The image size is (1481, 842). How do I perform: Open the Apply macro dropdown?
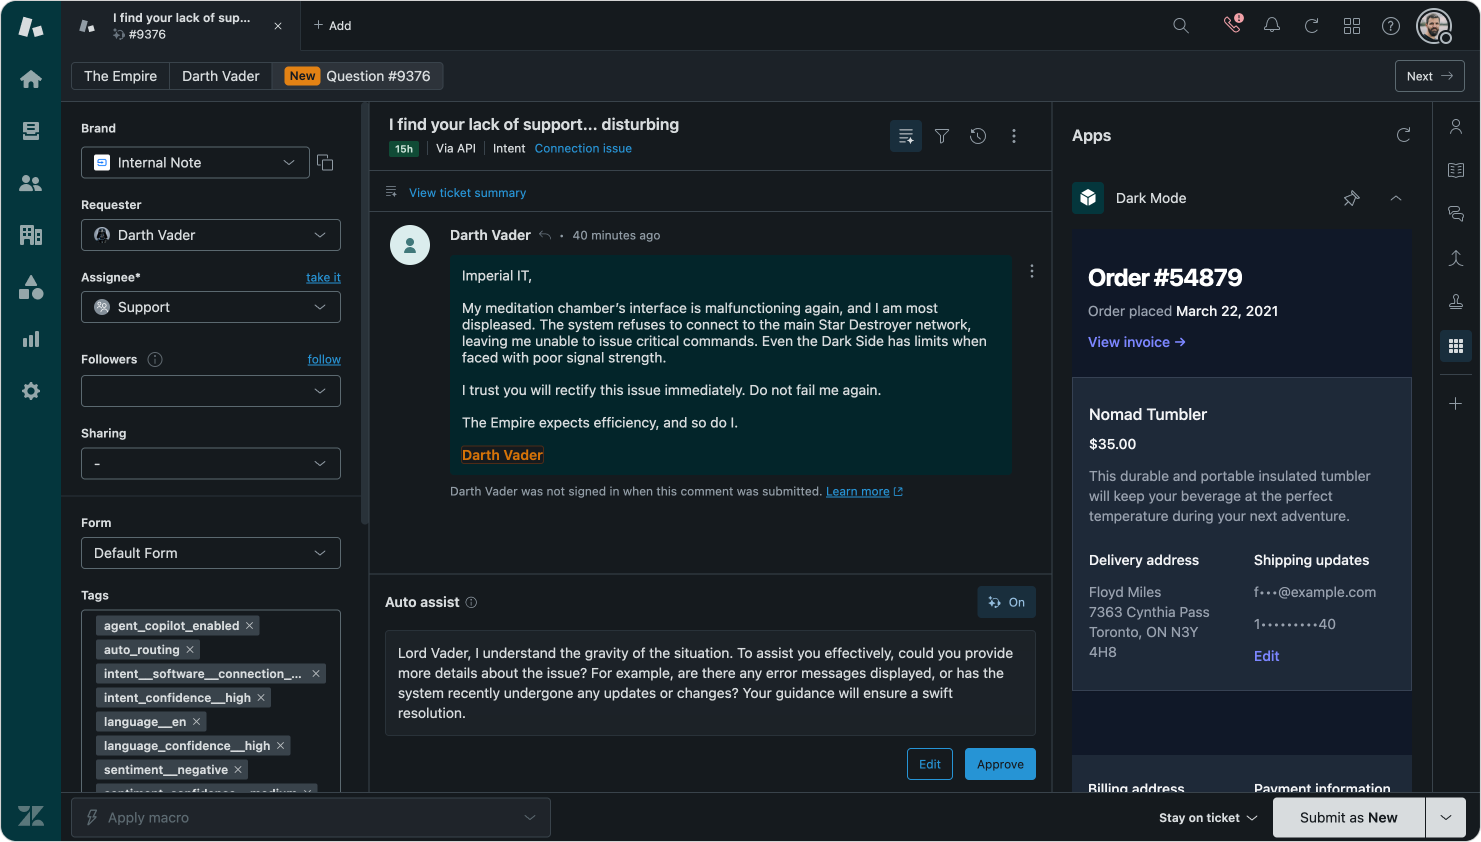tap(311, 818)
